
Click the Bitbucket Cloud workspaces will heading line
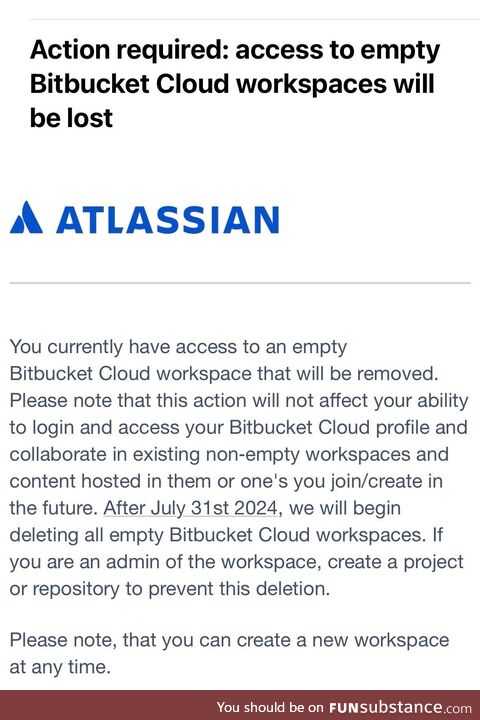tap(232, 84)
